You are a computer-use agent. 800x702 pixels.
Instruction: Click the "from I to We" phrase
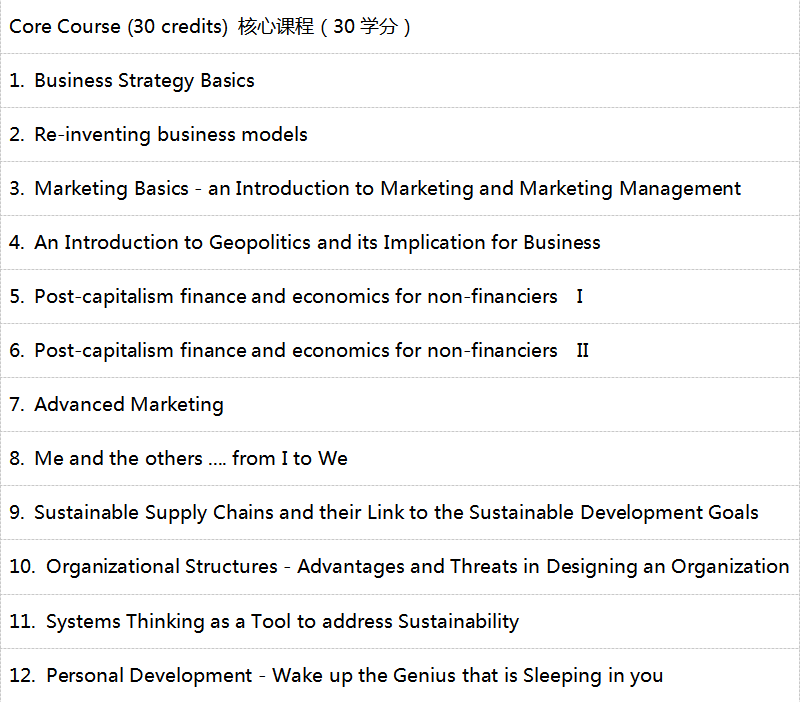pos(290,459)
